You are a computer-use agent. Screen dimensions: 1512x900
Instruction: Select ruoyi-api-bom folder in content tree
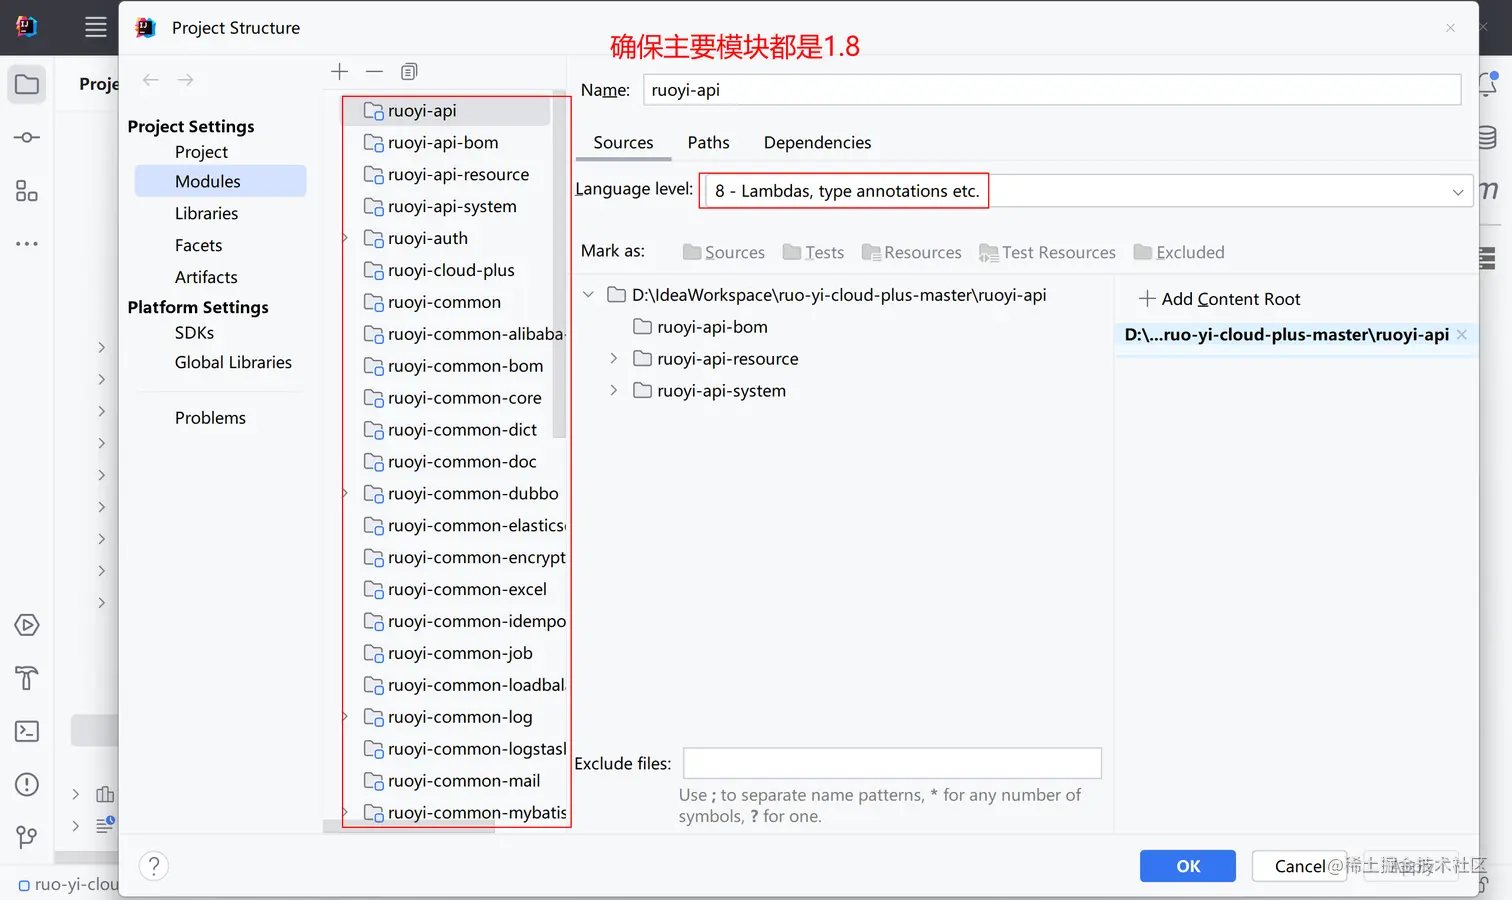tap(701, 327)
